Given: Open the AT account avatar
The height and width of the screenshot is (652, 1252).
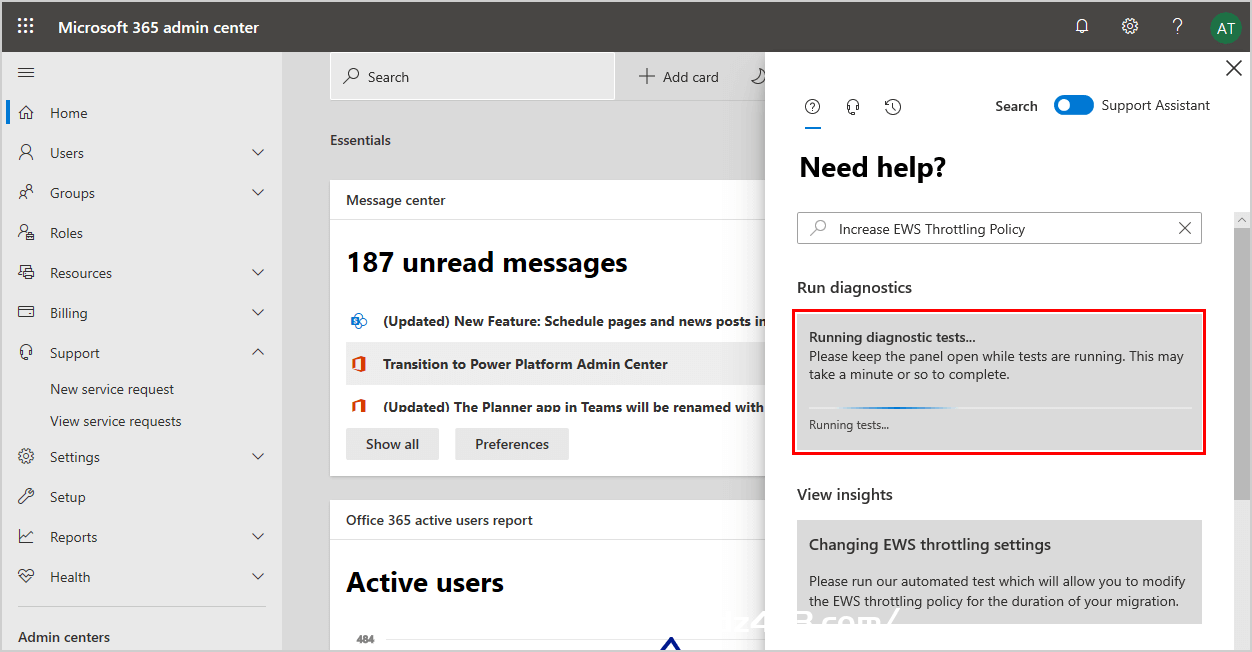Looking at the screenshot, I should pos(1225,28).
